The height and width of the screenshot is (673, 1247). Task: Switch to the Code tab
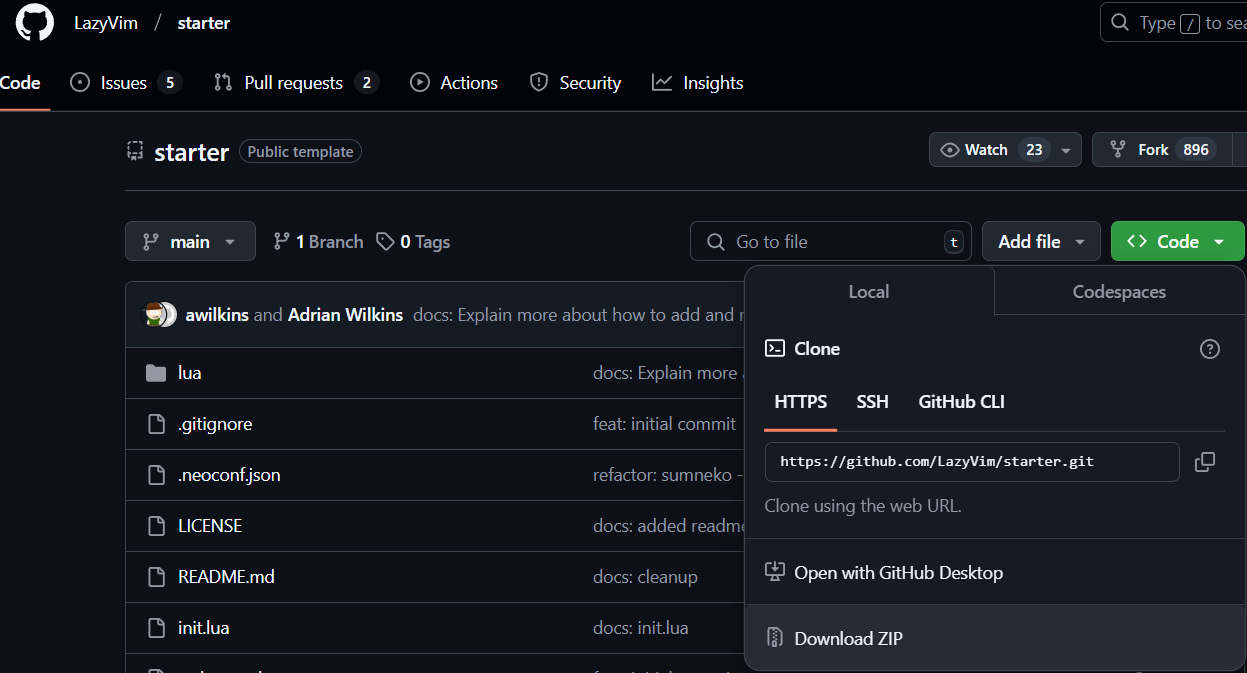pos(20,83)
